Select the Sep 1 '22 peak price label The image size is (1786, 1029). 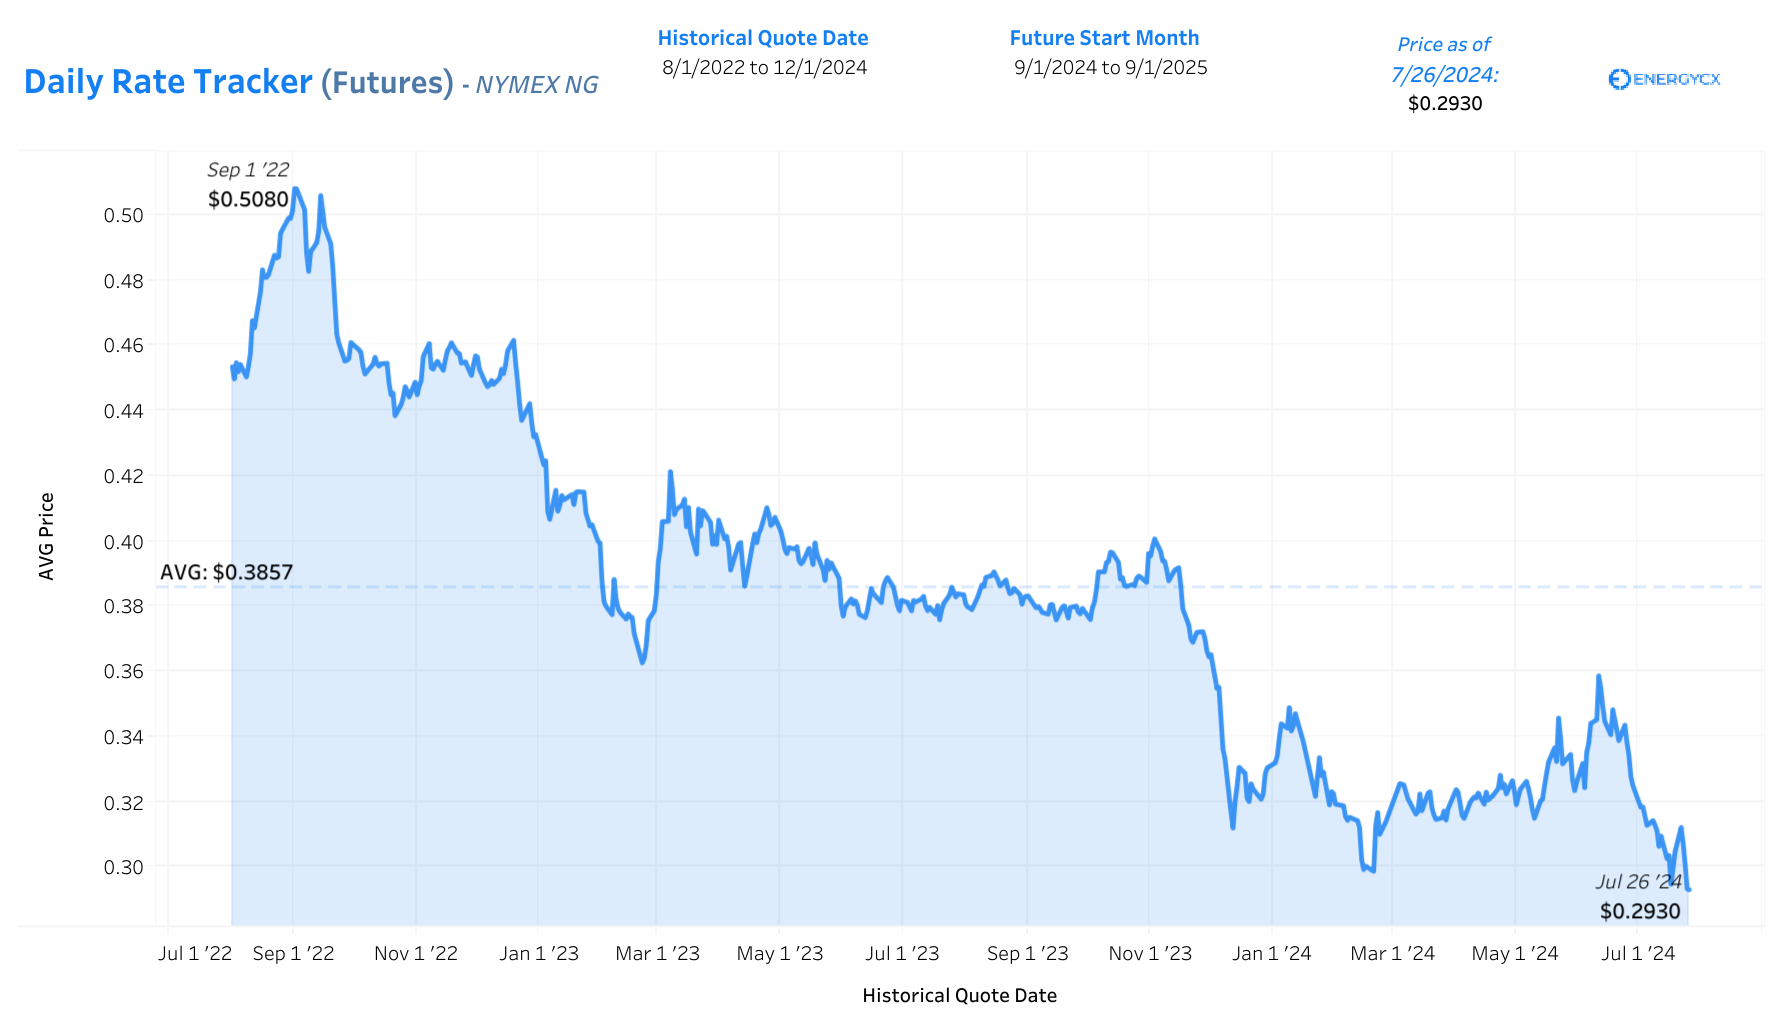[x=248, y=170]
